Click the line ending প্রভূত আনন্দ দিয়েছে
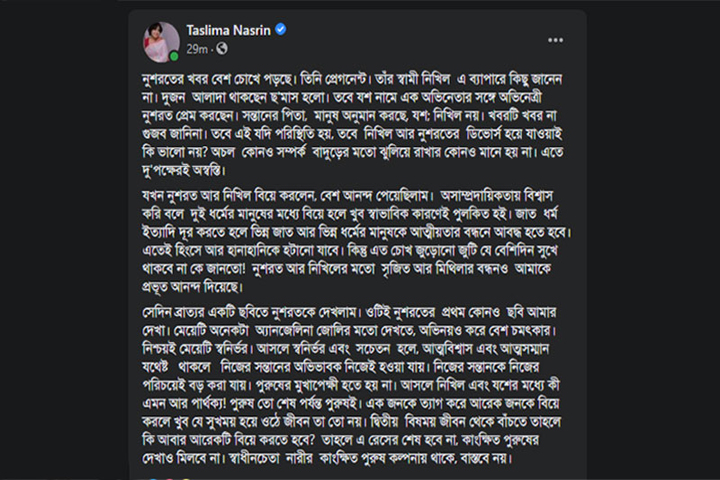 click(192, 287)
